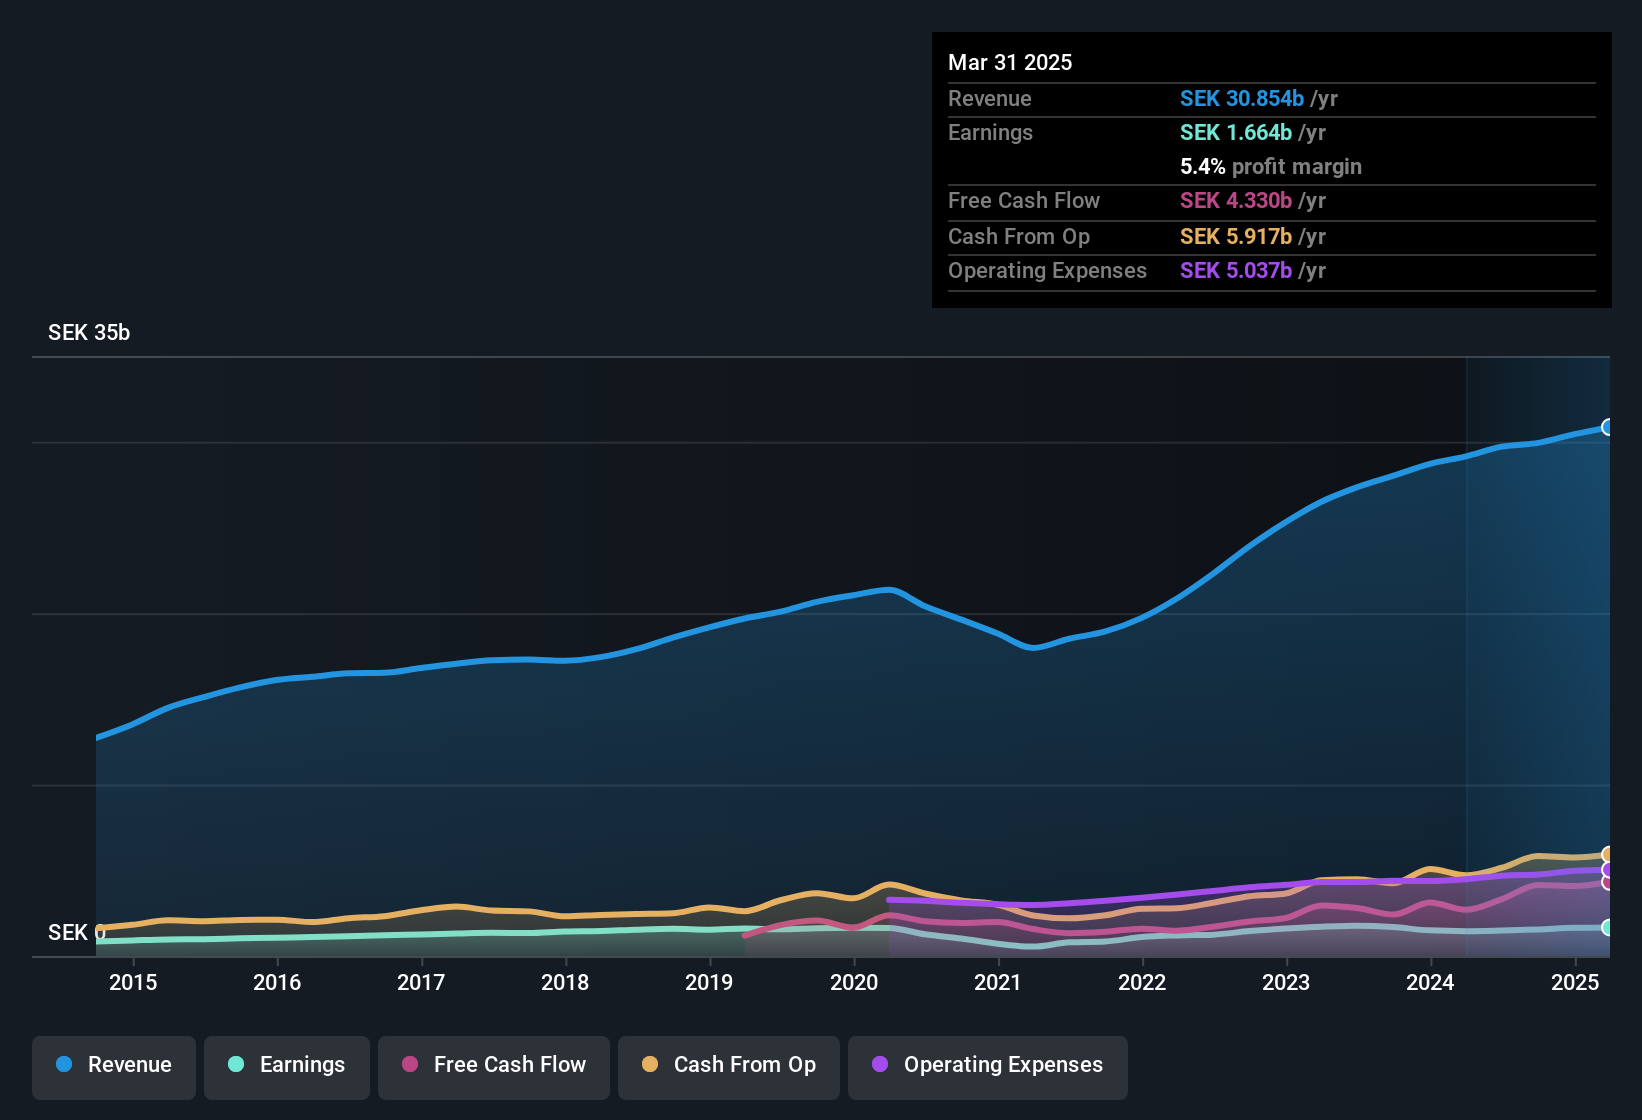
Task: Click the 2015 x-axis label
Action: tap(133, 982)
